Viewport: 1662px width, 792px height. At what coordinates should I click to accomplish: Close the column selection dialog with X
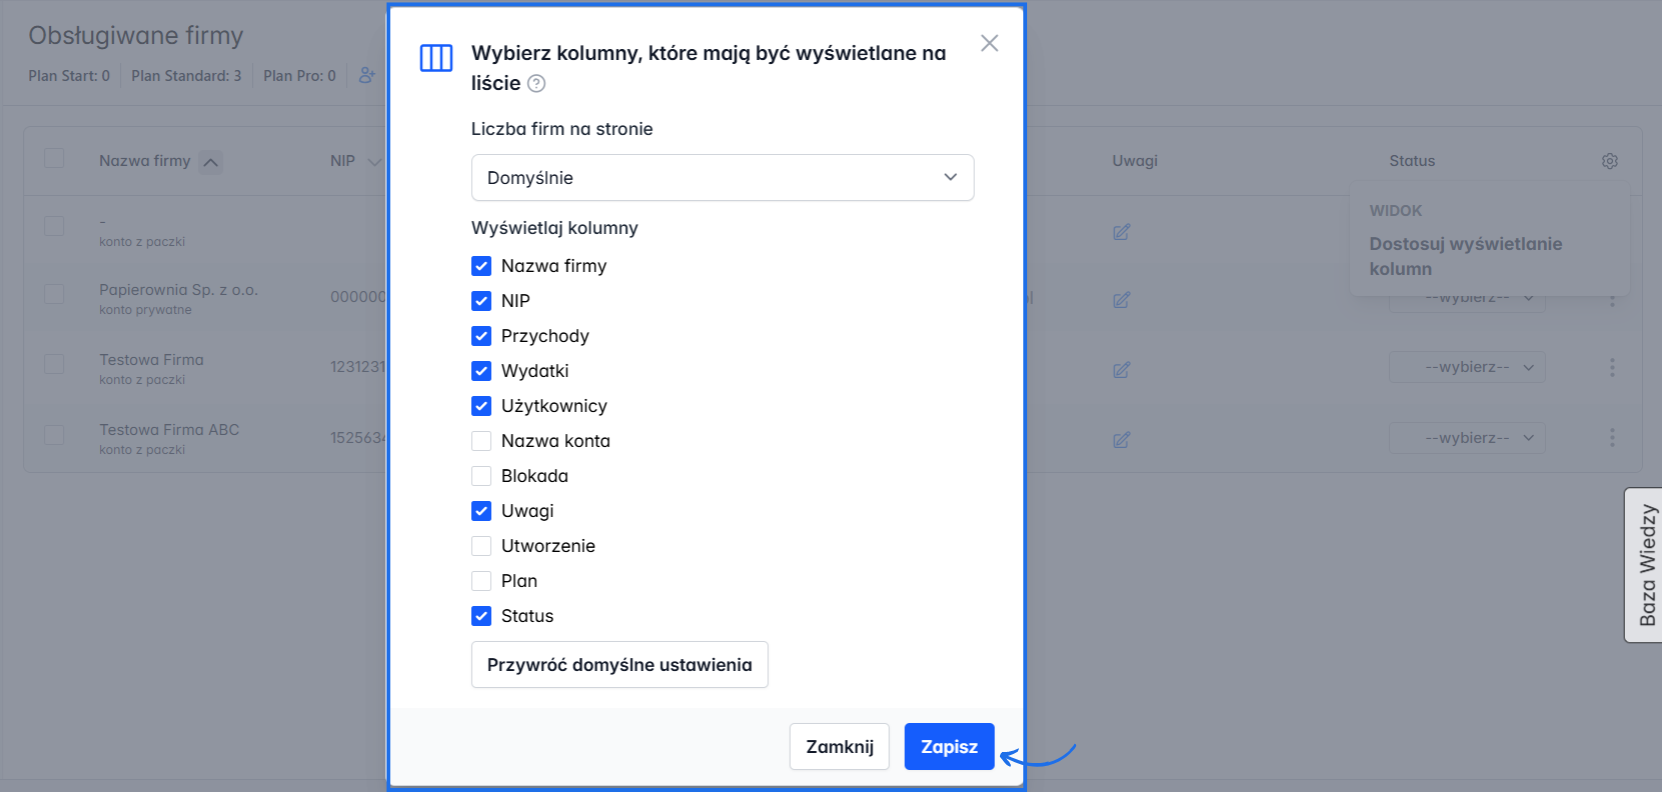[989, 43]
